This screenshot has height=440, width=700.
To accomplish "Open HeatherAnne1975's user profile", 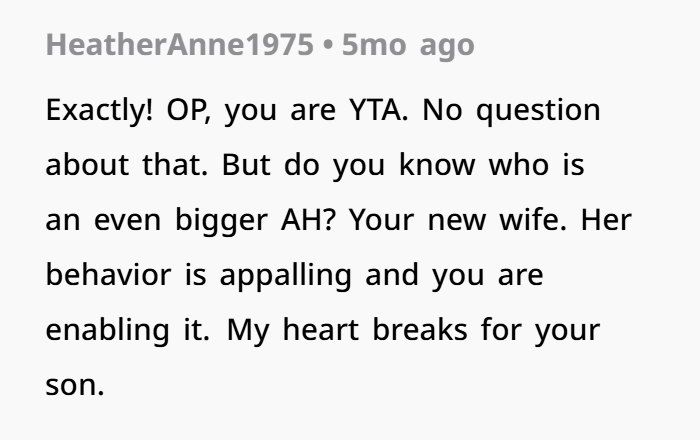I will (179, 45).
